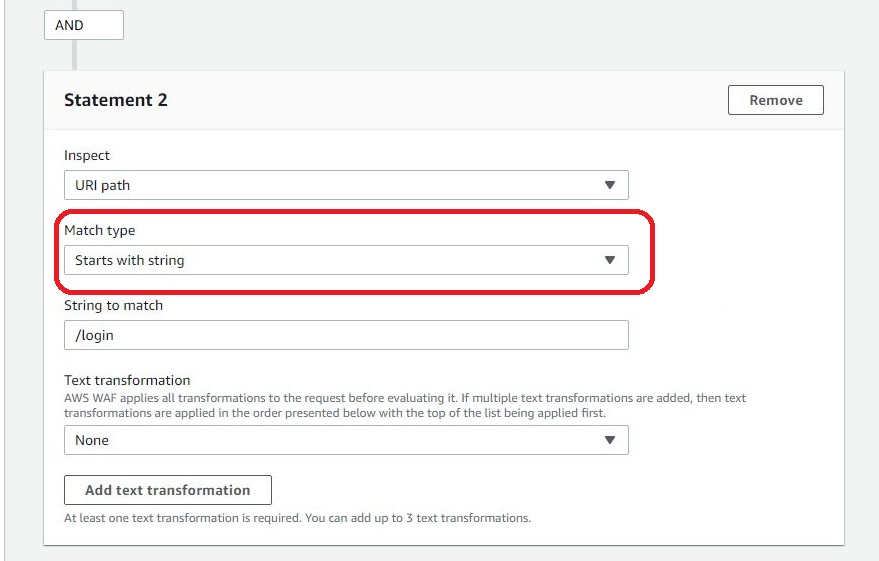The width and height of the screenshot is (879, 561).
Task: Click the vertical connector line below AND
Action: pos(74,55)
